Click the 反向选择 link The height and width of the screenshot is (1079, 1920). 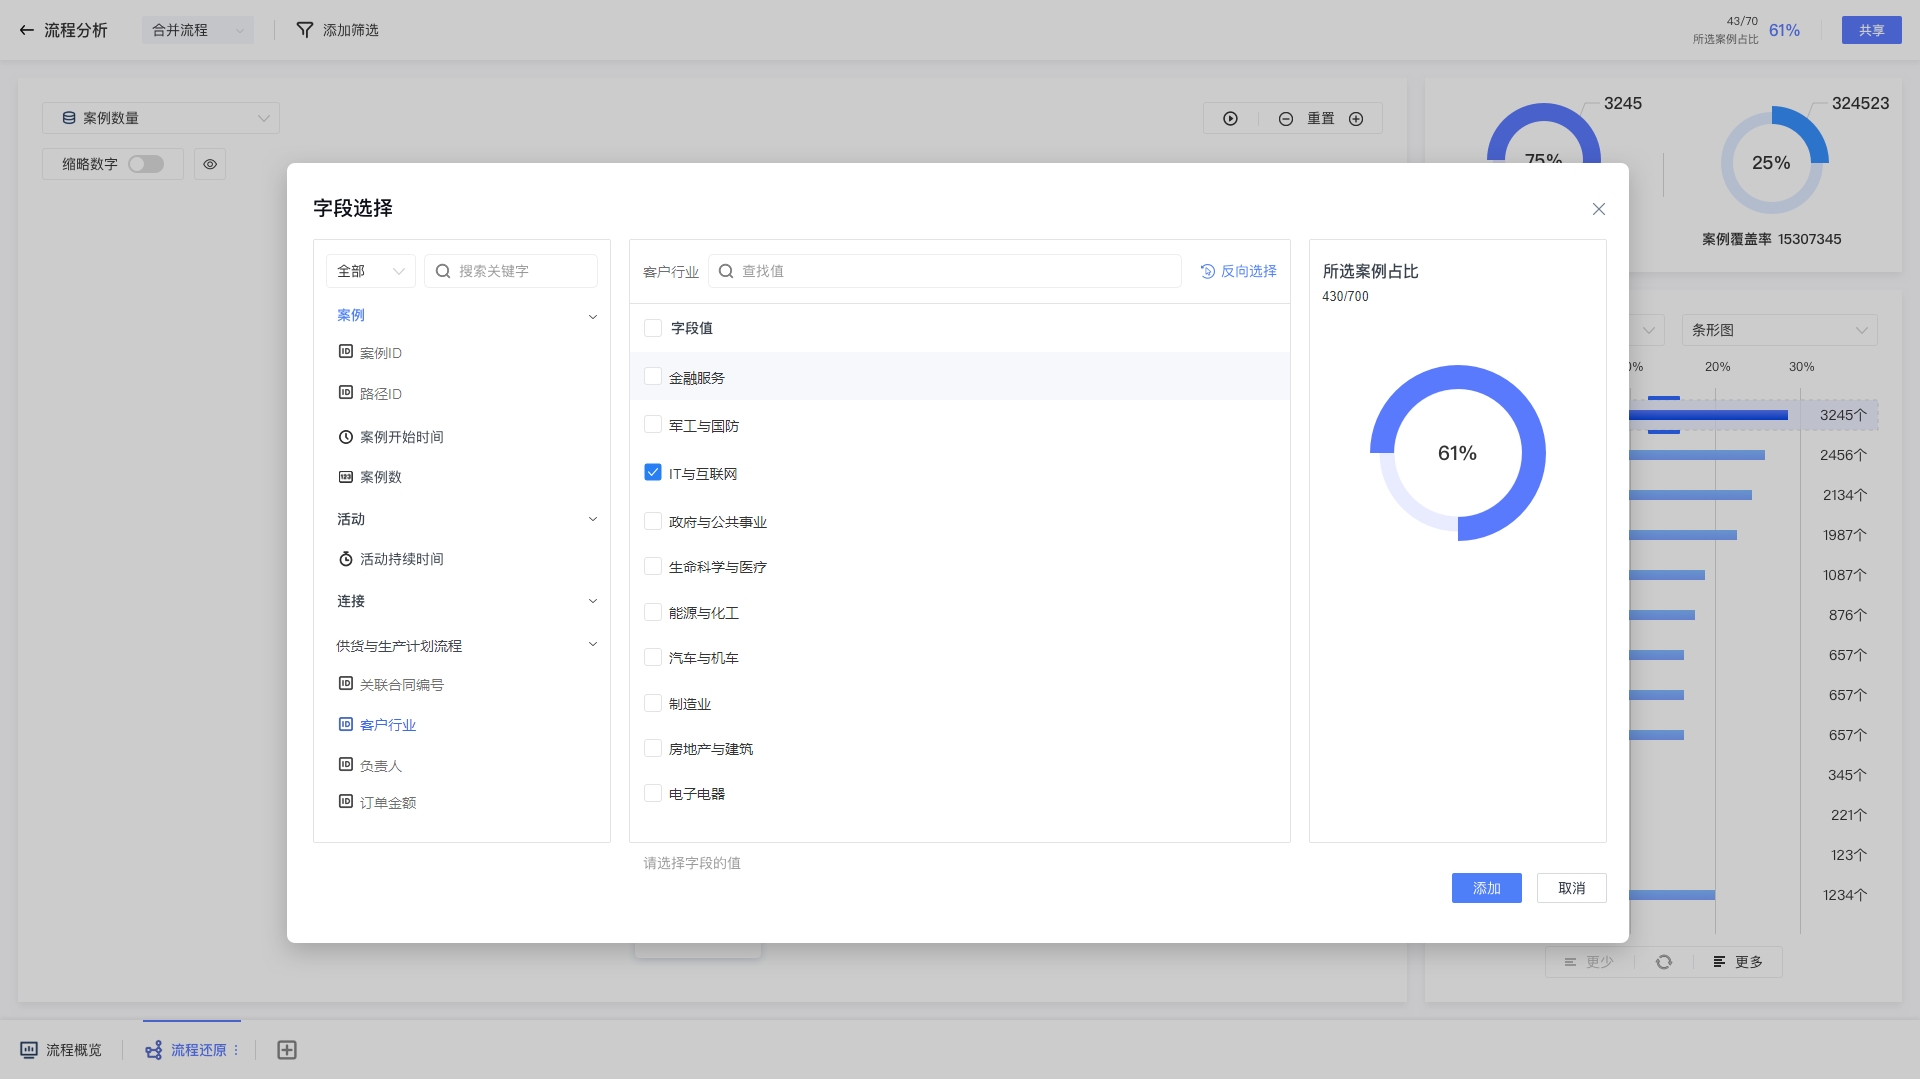pyautogui.click(x=1238, y=271)
